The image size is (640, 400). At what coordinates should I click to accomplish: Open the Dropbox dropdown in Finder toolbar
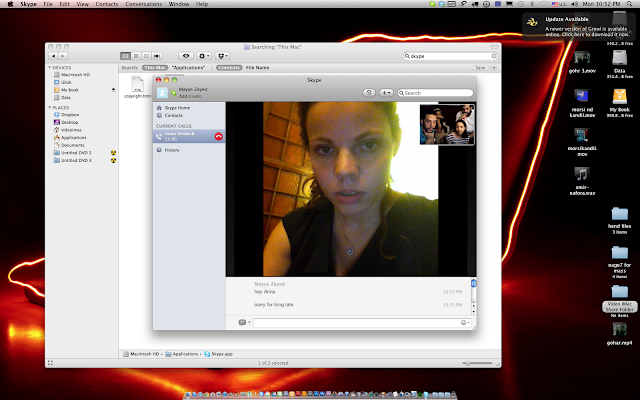222,56
